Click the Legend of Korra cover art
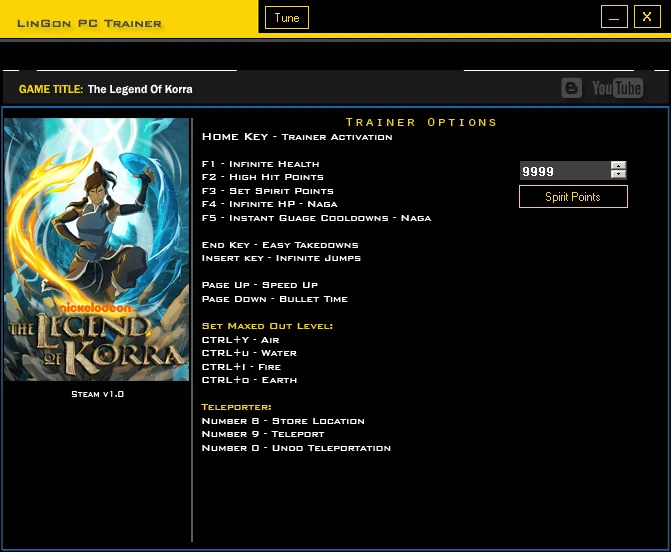 point(97,249)
